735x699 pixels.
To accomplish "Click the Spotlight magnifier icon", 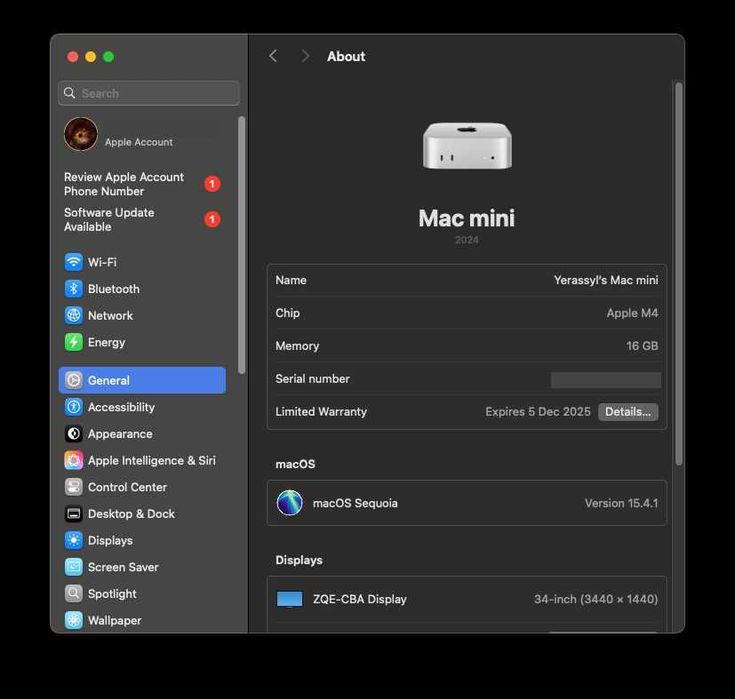I will pos(74,594).
